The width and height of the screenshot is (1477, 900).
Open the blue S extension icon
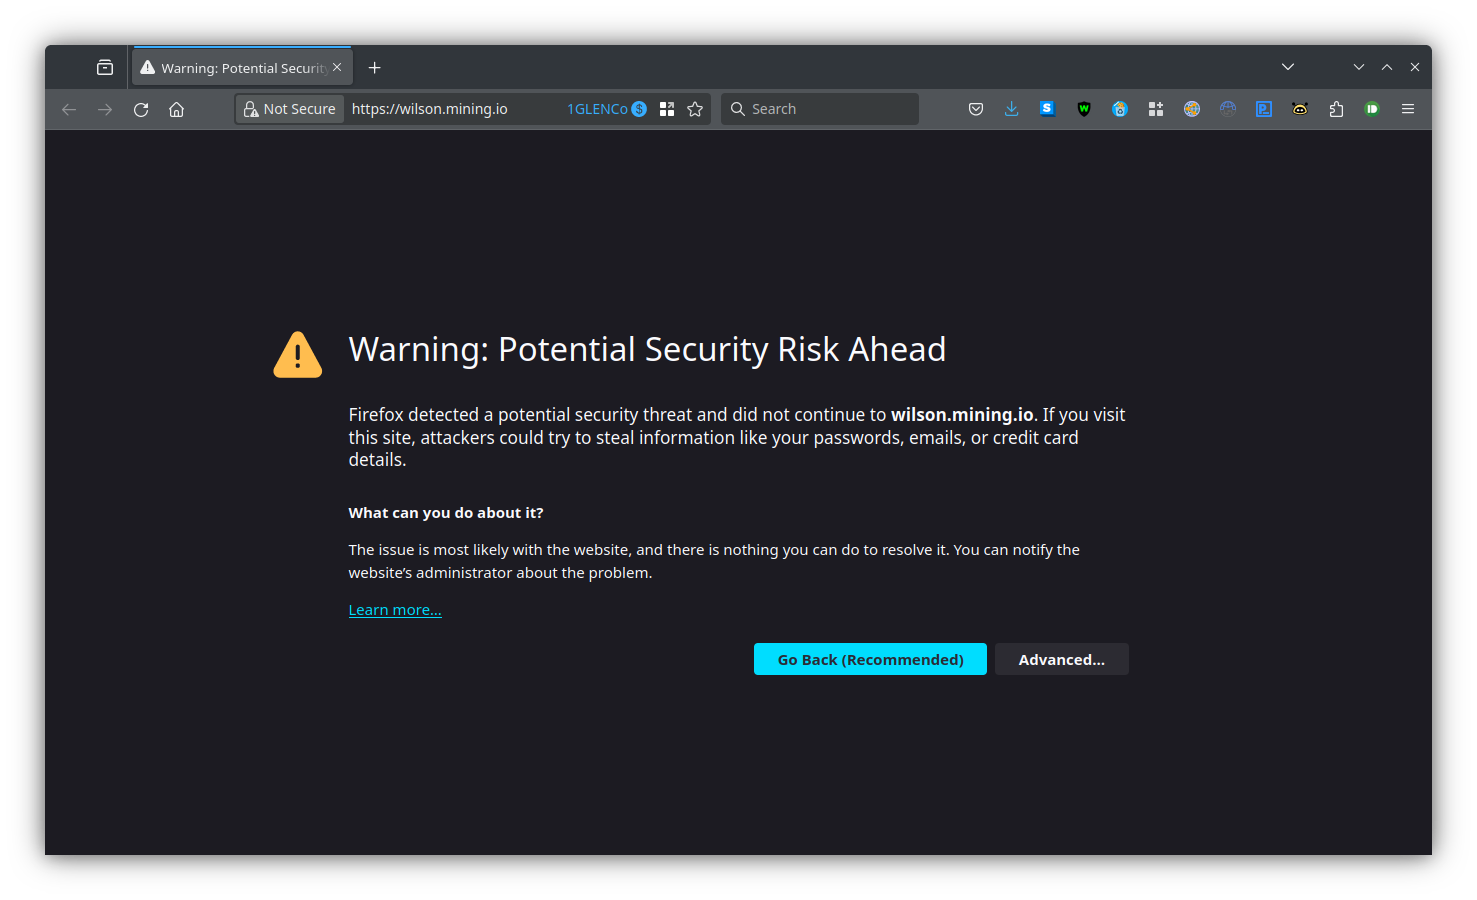(1047, 109)
